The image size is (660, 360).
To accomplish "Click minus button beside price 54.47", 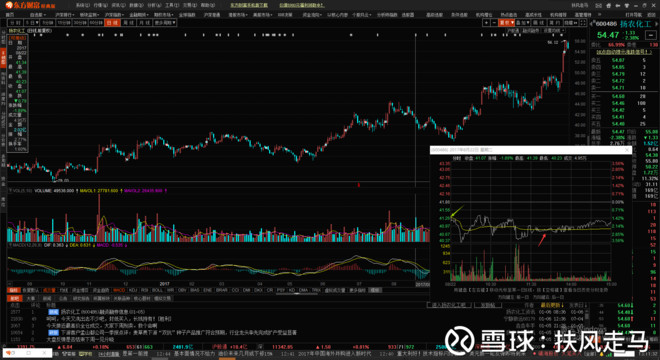I will [652, 35].
